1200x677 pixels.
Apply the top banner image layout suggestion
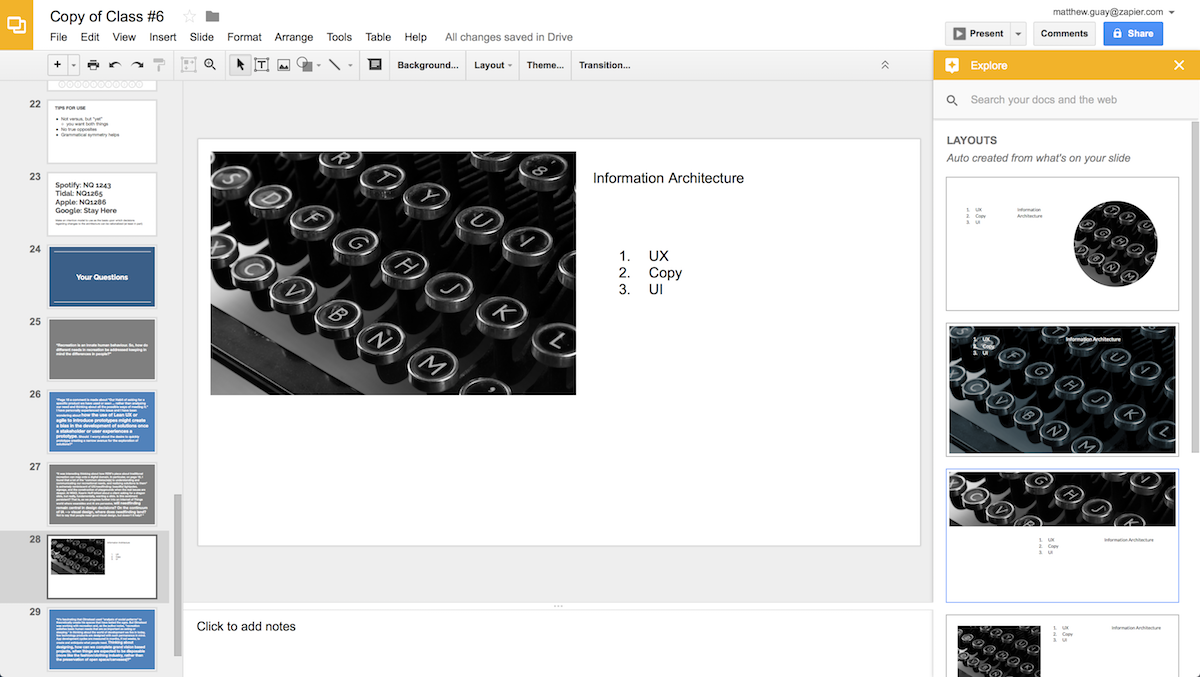coord(1062,536)
